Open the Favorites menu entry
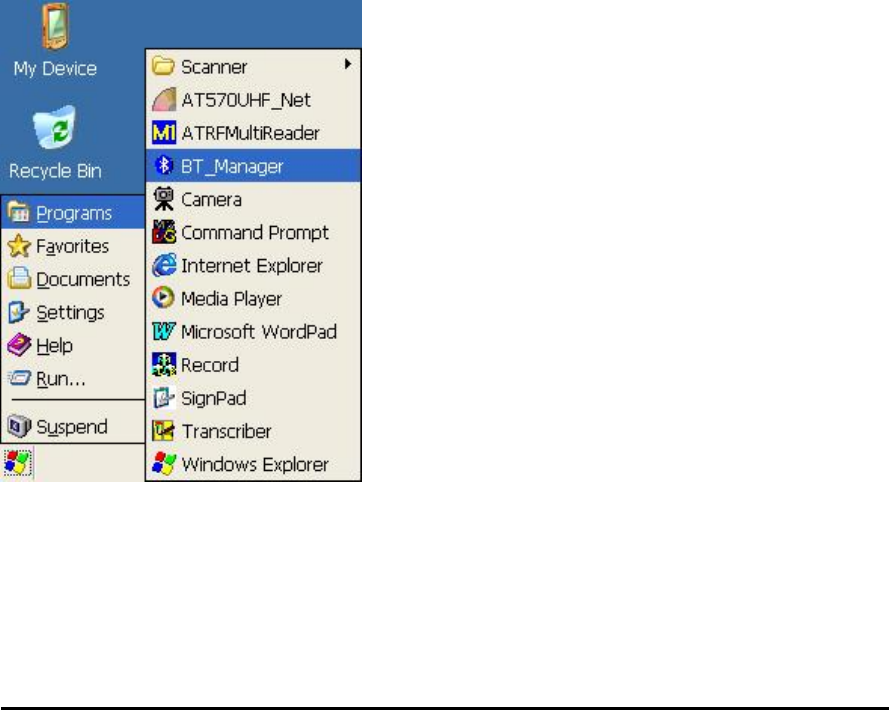The image size is (889, 710). click(73, 246)
